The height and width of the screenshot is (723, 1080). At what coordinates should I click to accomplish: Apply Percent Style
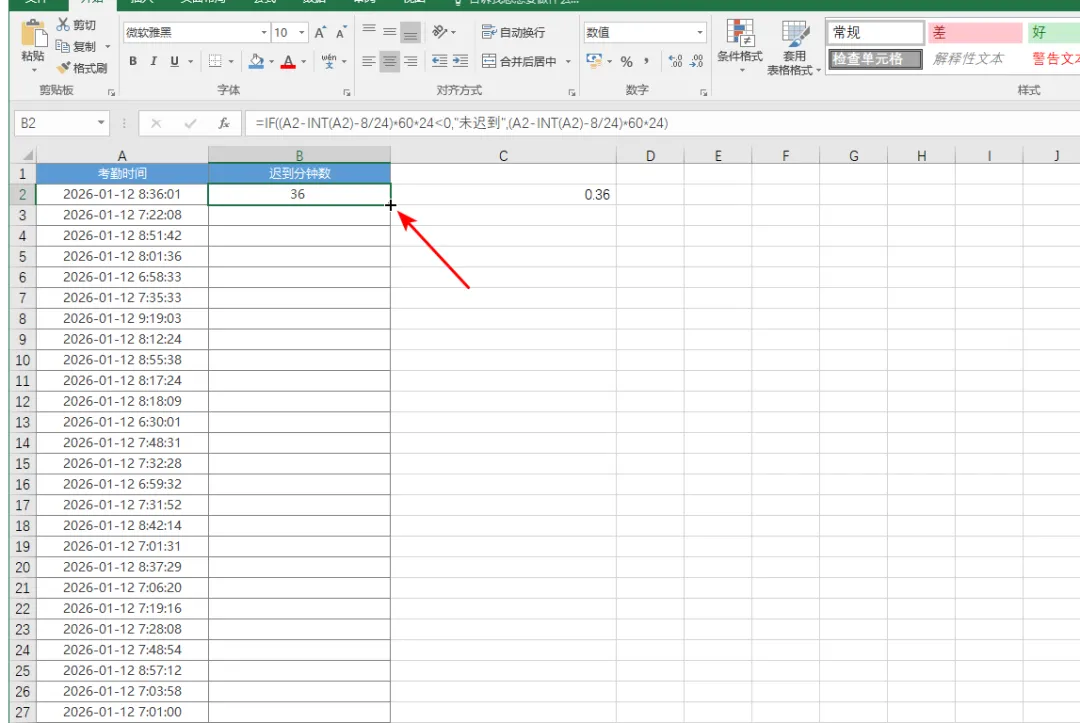click(626, 61)
